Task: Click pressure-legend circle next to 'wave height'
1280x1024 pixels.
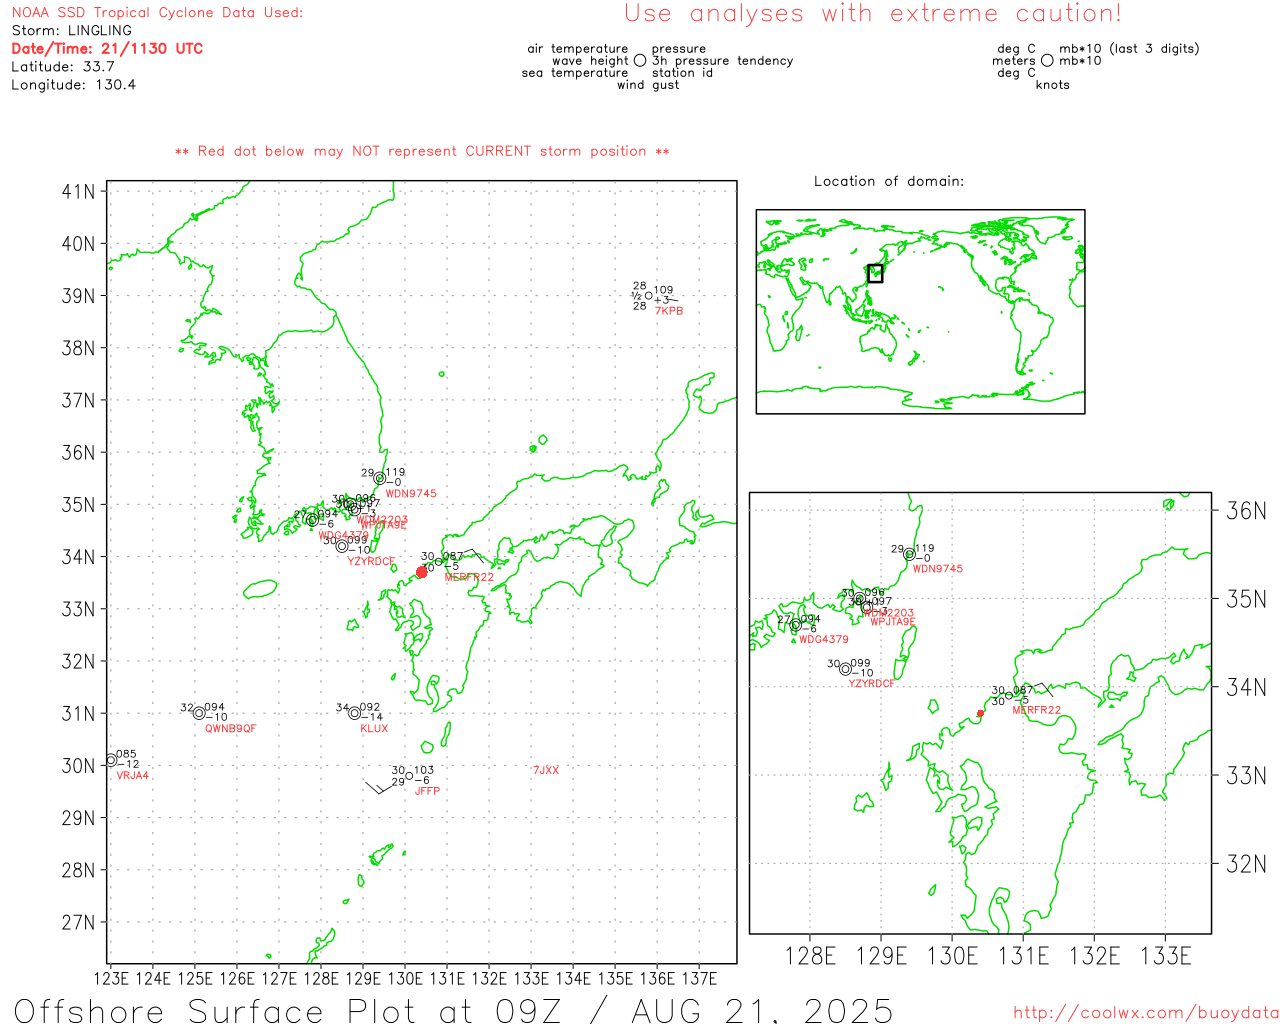Action: 640,61
